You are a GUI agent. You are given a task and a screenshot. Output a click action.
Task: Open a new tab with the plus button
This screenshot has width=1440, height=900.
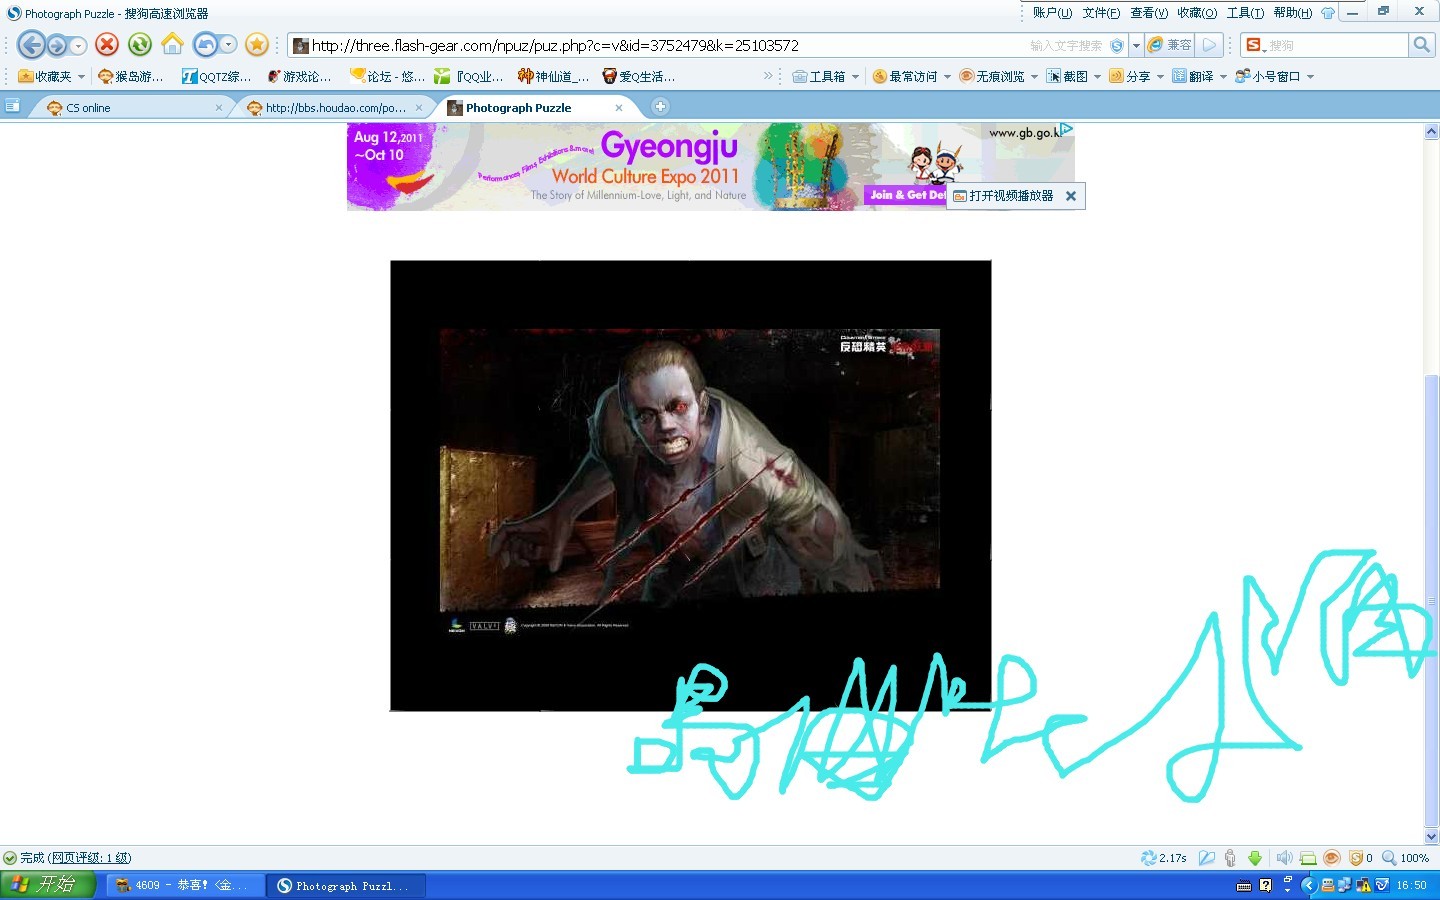[x=660, y=107]
